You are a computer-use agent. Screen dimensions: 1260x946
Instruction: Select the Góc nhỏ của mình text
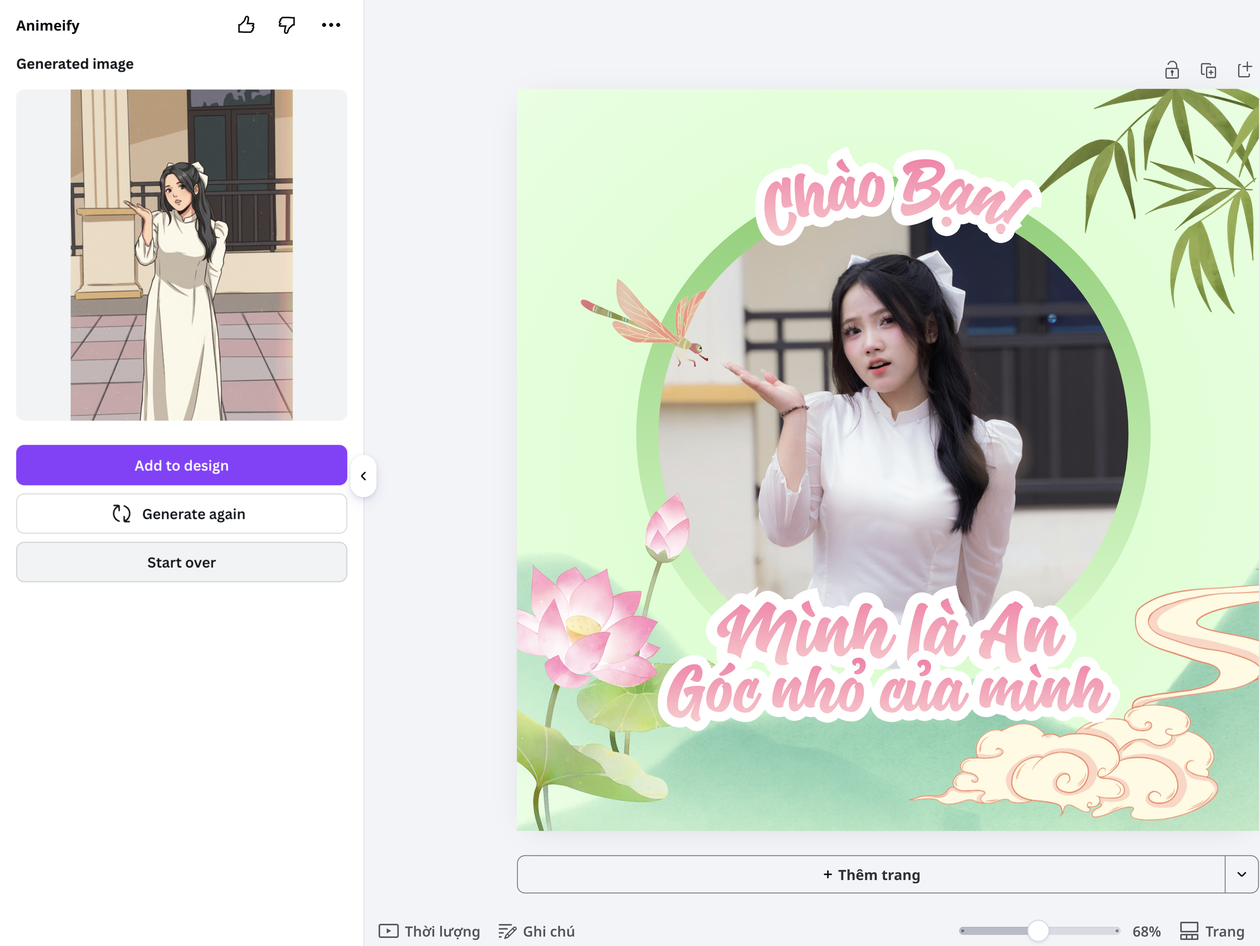click(888, 692)
